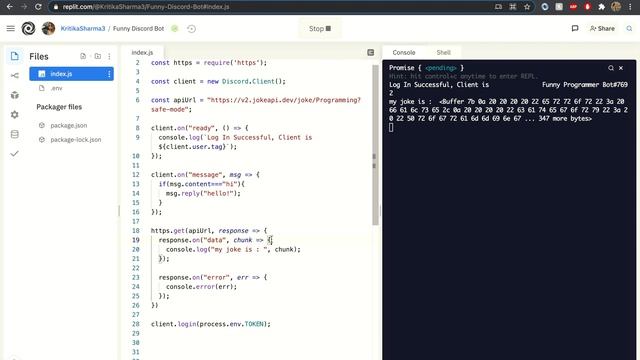Open the index.js file options menu
The width and height of the screenshot is (640, 360).
[109, 74]
